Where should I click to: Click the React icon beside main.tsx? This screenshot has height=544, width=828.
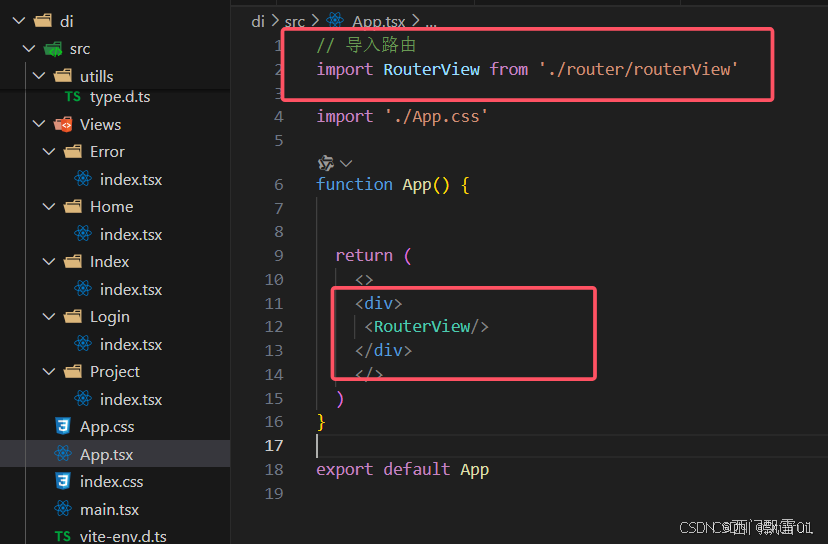pyautogui.click(x=63, y=509)
